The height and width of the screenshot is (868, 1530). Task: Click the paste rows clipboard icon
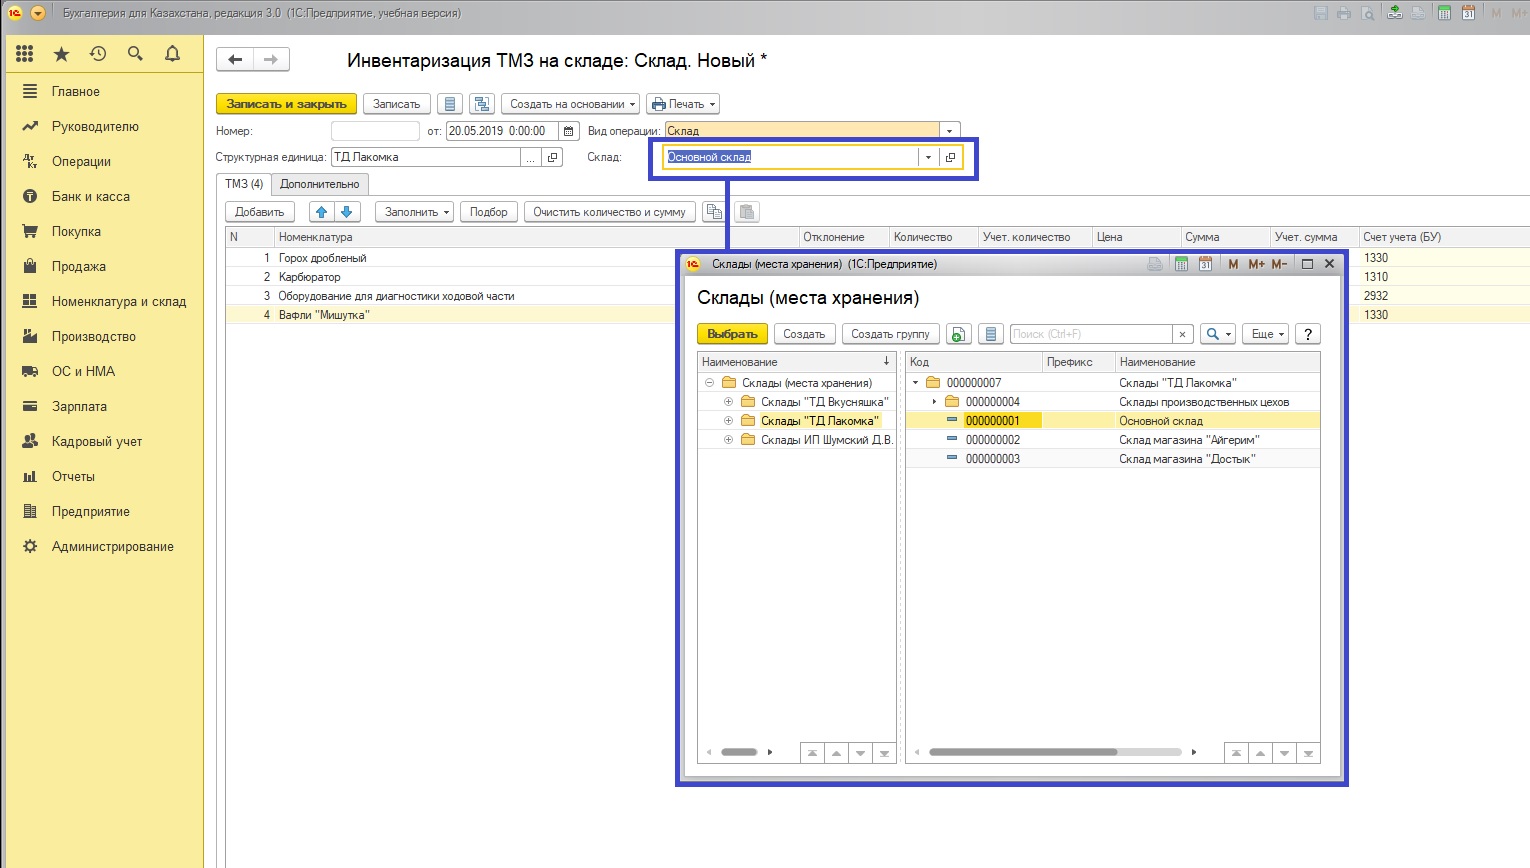pyautogui.click(x=747, y=212)
